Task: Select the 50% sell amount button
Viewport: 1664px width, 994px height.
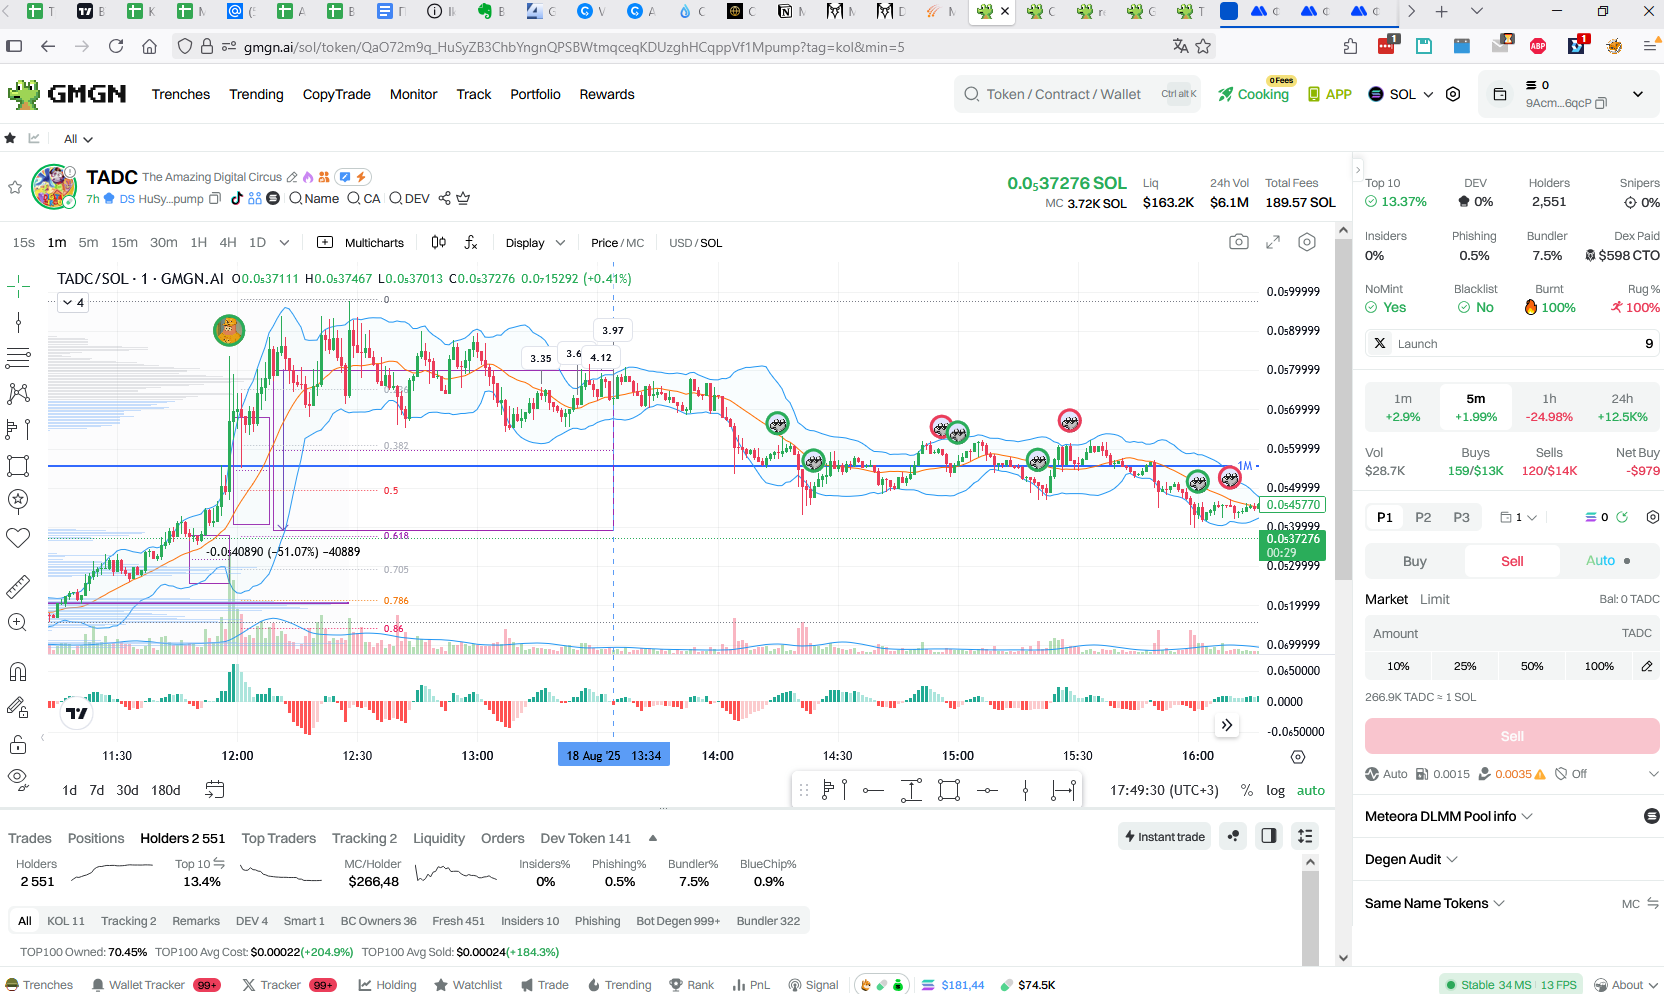Action: (1531, 666)
